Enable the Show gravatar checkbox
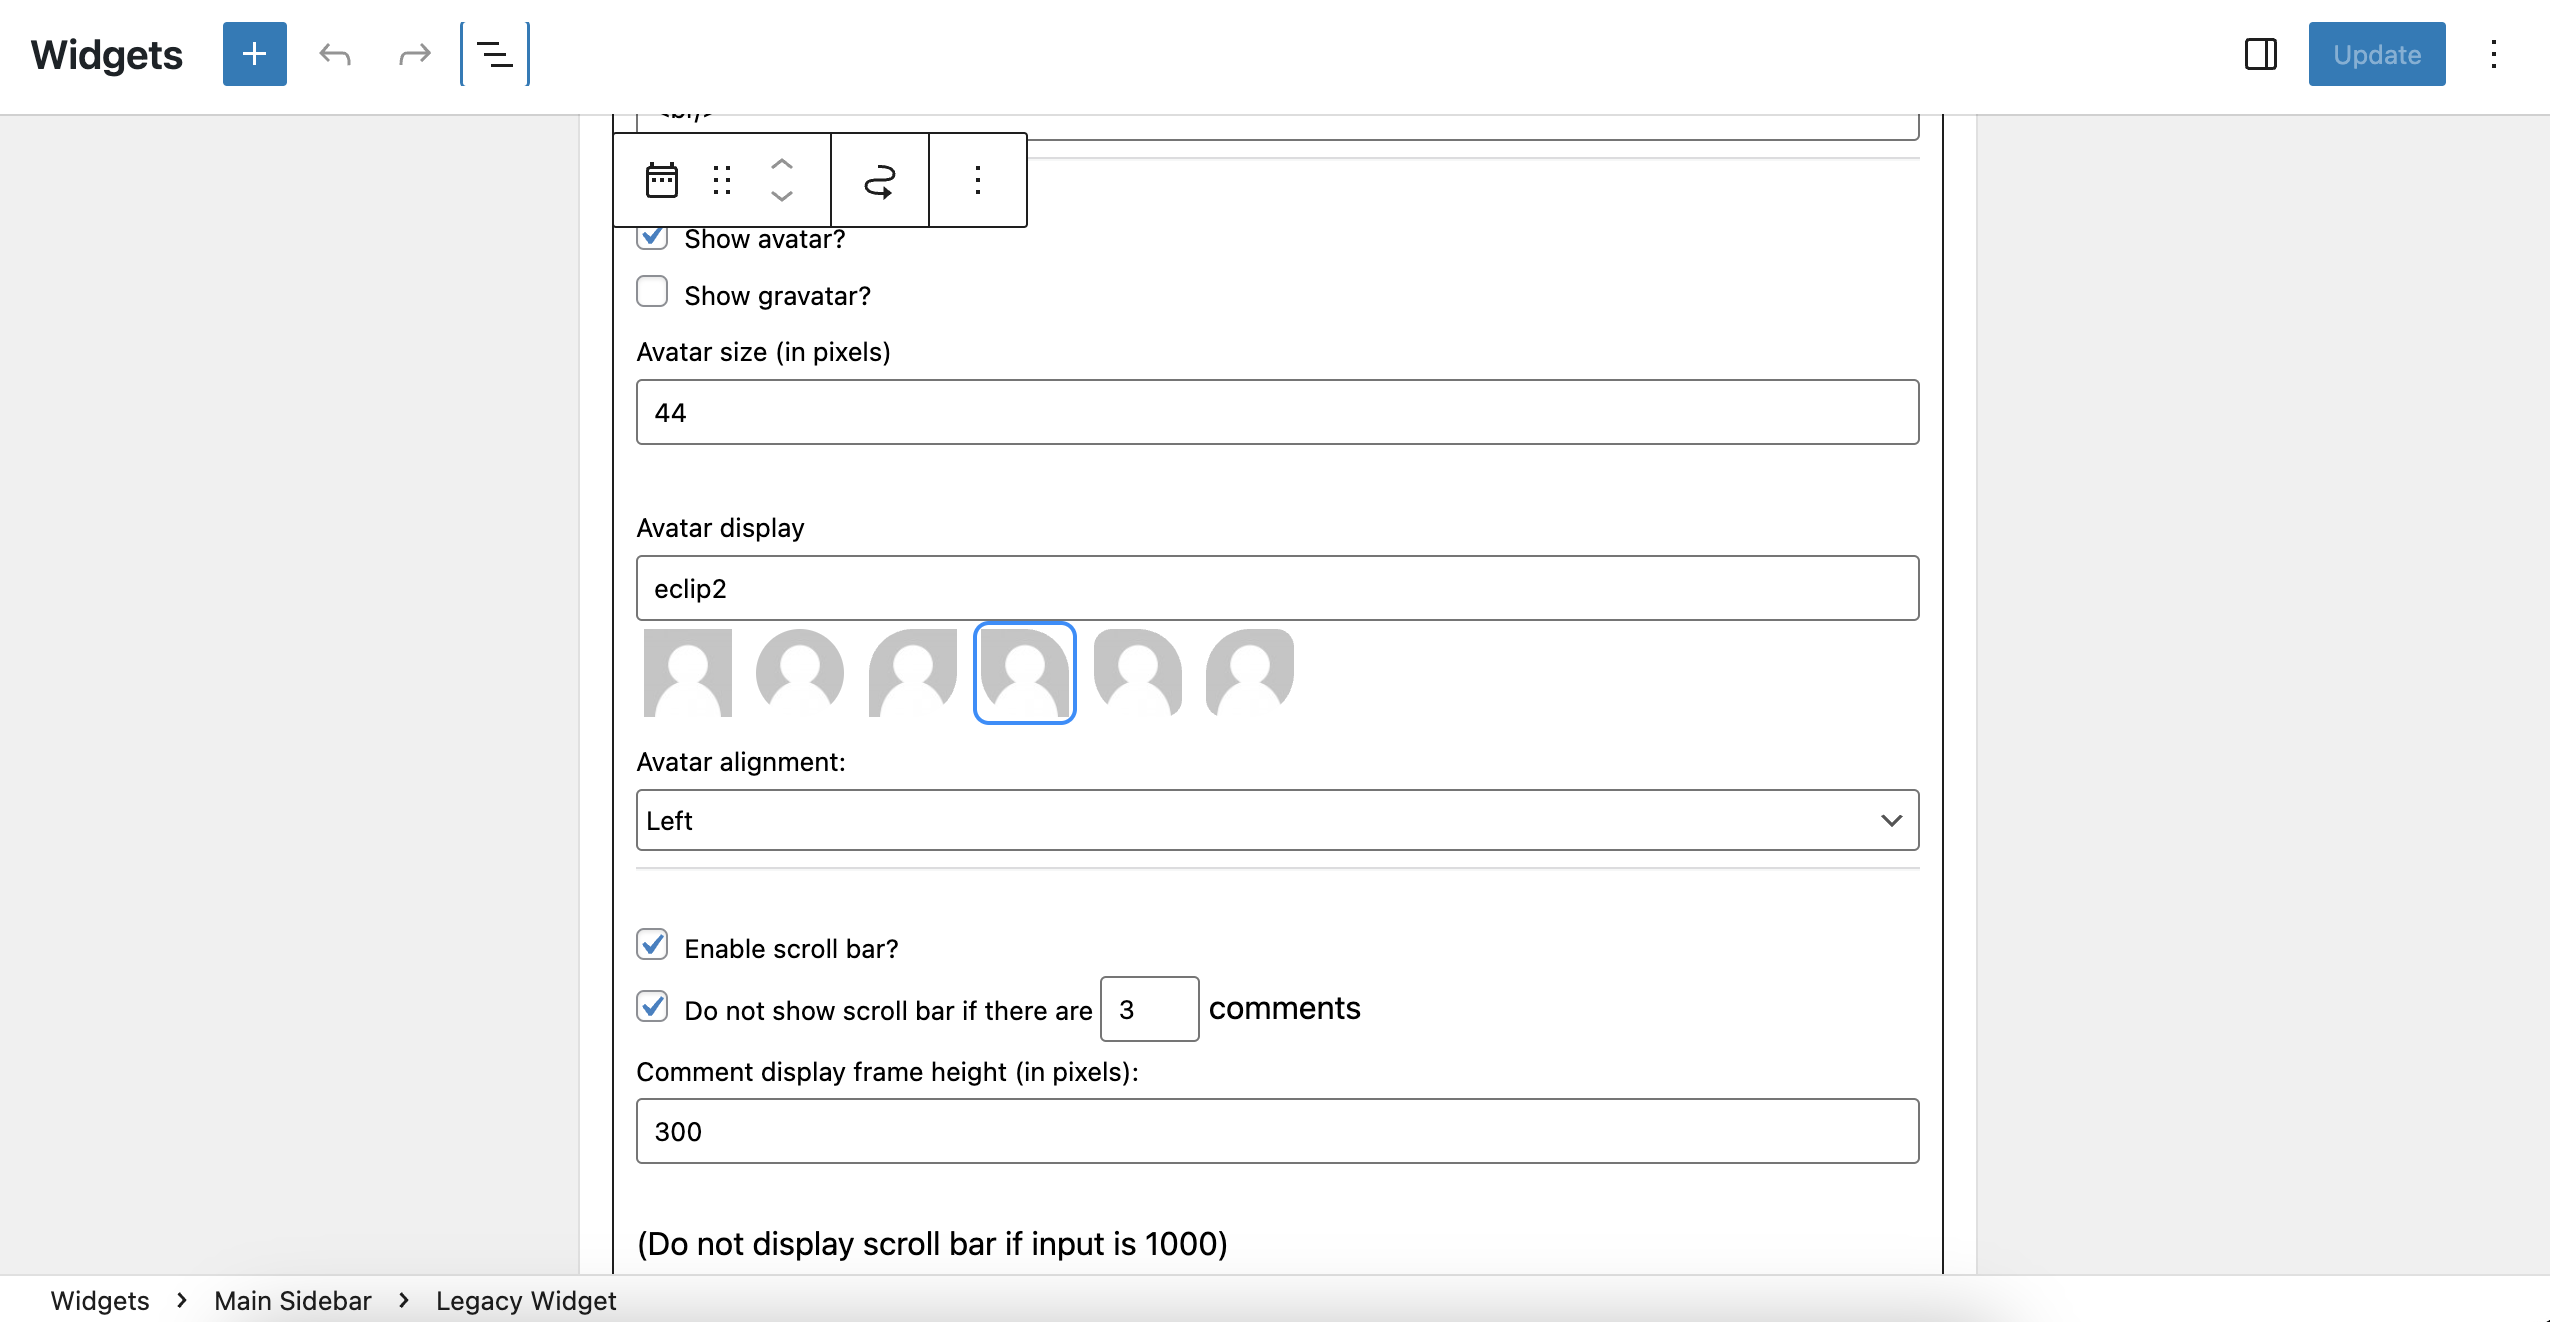Screen dimensions: 2550x1322 point(652,292)
